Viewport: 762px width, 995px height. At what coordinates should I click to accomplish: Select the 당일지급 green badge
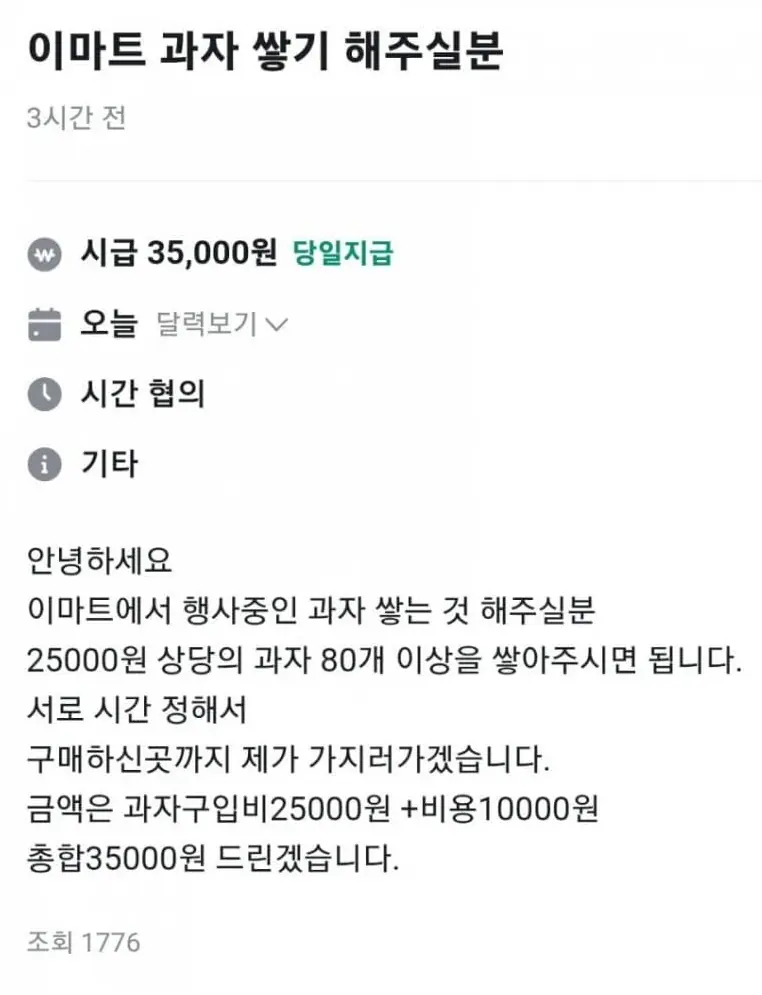343,254
